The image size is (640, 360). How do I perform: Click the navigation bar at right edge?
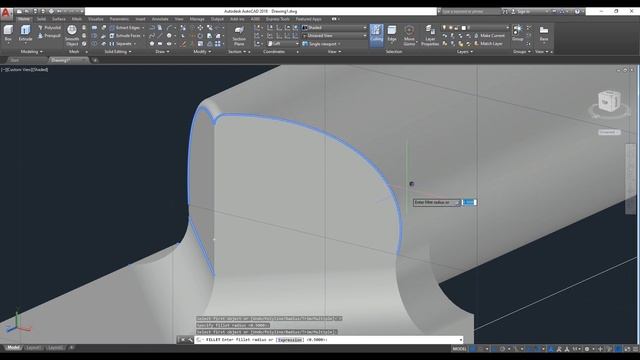[x=630, y=178]
